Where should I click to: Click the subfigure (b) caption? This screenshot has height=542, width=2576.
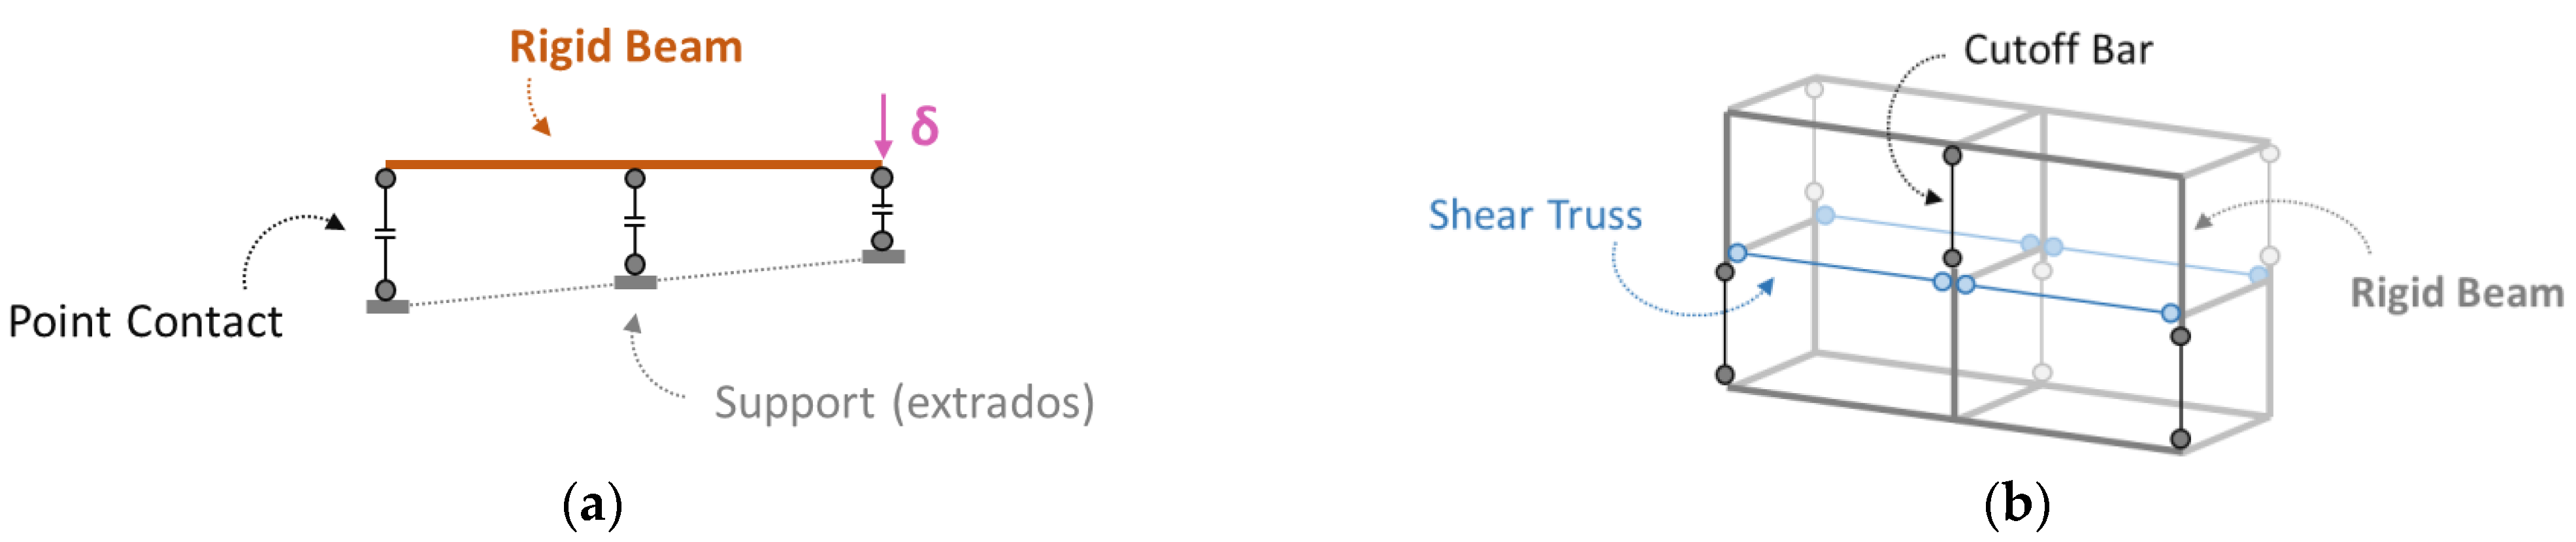click(2016, 504)
